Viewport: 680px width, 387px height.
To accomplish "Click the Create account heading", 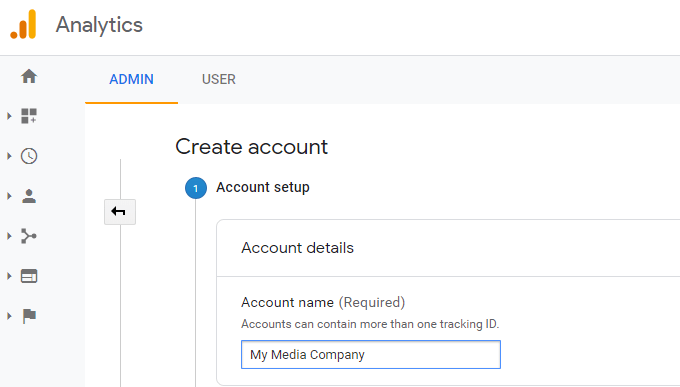I will coord(252,147).
